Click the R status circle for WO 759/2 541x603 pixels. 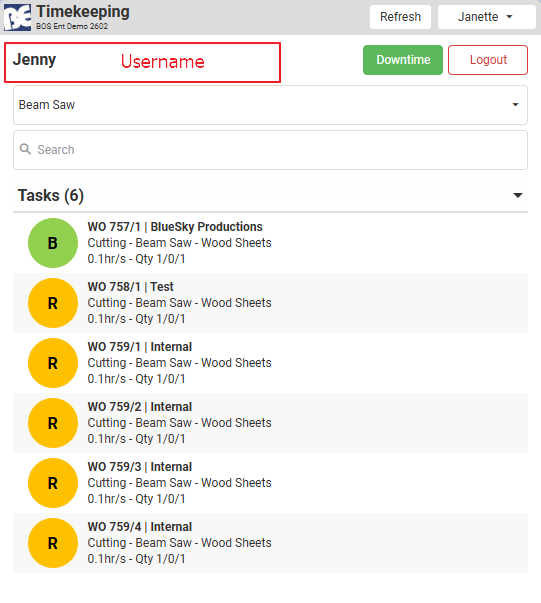(x=53, y=423)
